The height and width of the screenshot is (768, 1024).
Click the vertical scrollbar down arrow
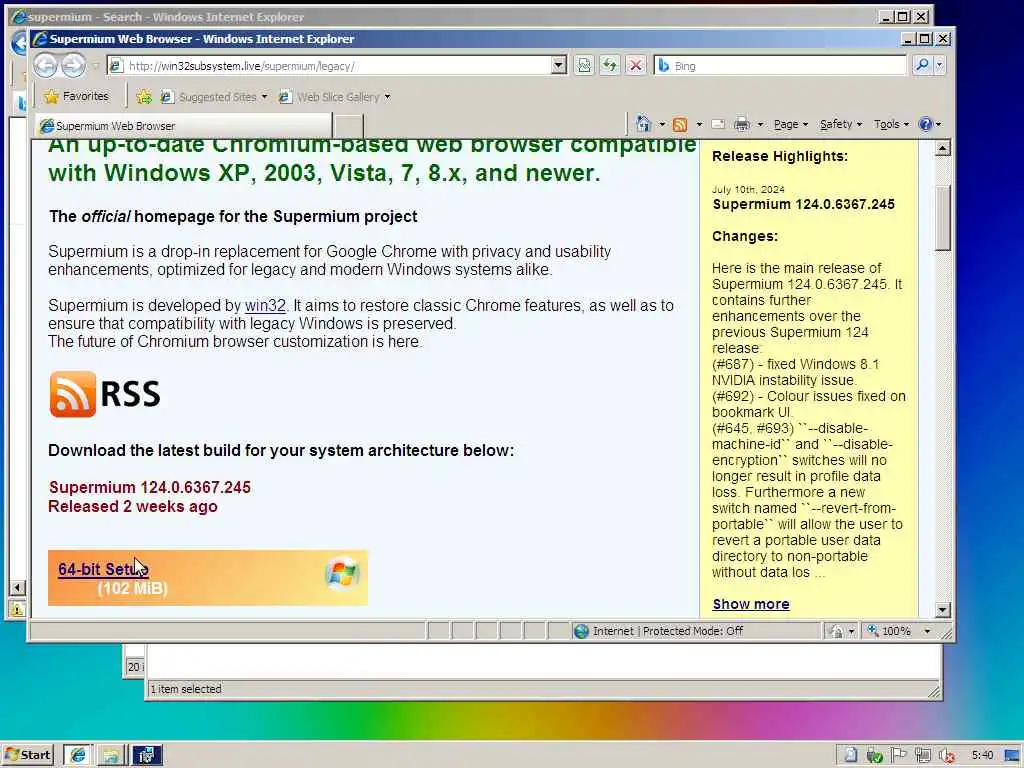942,610
